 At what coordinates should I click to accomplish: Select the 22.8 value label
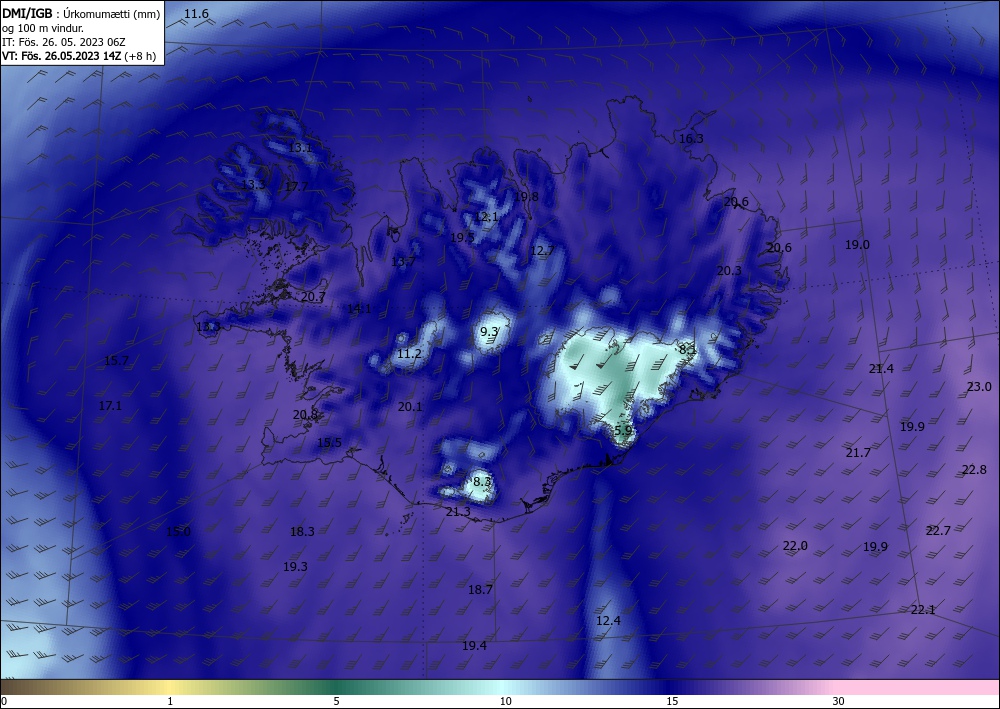click(974, 471)
